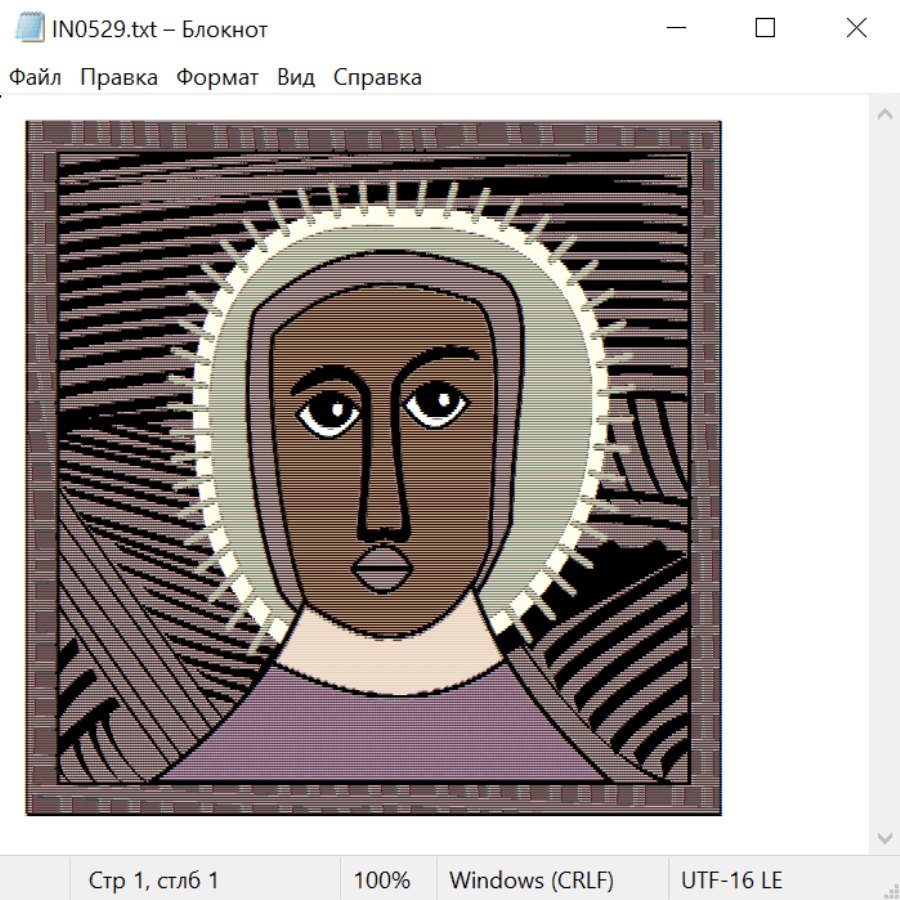900x900 pixels.
Task: Open the Вид menu
Action: (x=296, y=77)
